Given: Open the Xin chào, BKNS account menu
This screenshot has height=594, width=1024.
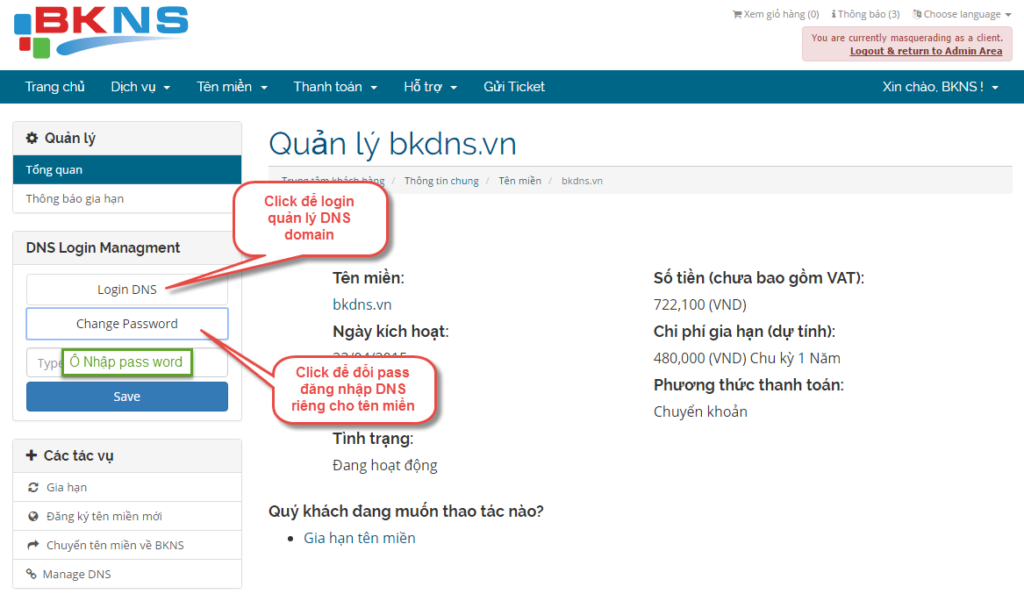Looking at the screenshot, I should (939, 87).
